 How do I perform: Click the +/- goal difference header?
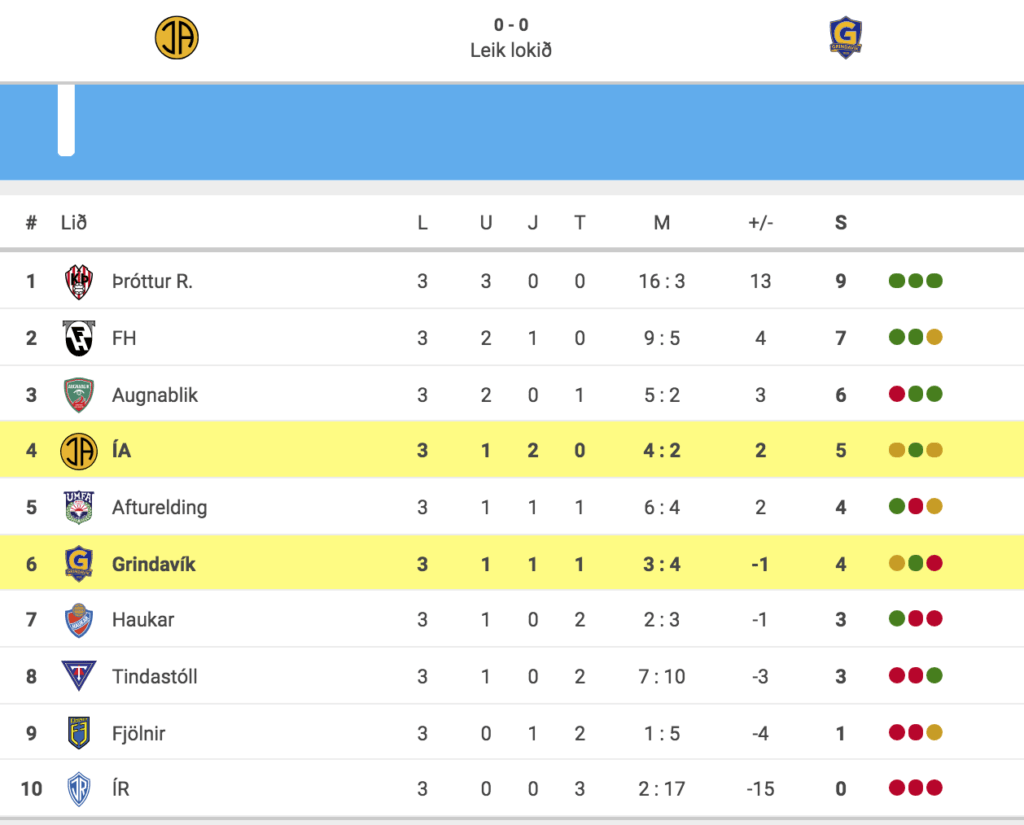click(760, 223)
